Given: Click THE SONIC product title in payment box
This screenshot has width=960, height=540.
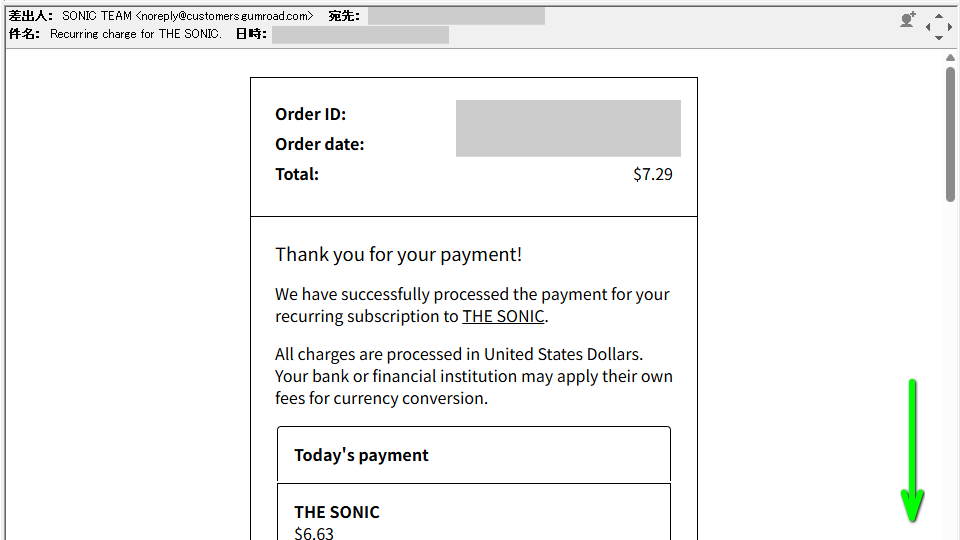Looking at the screenshot, I should [x=337, y=512].
